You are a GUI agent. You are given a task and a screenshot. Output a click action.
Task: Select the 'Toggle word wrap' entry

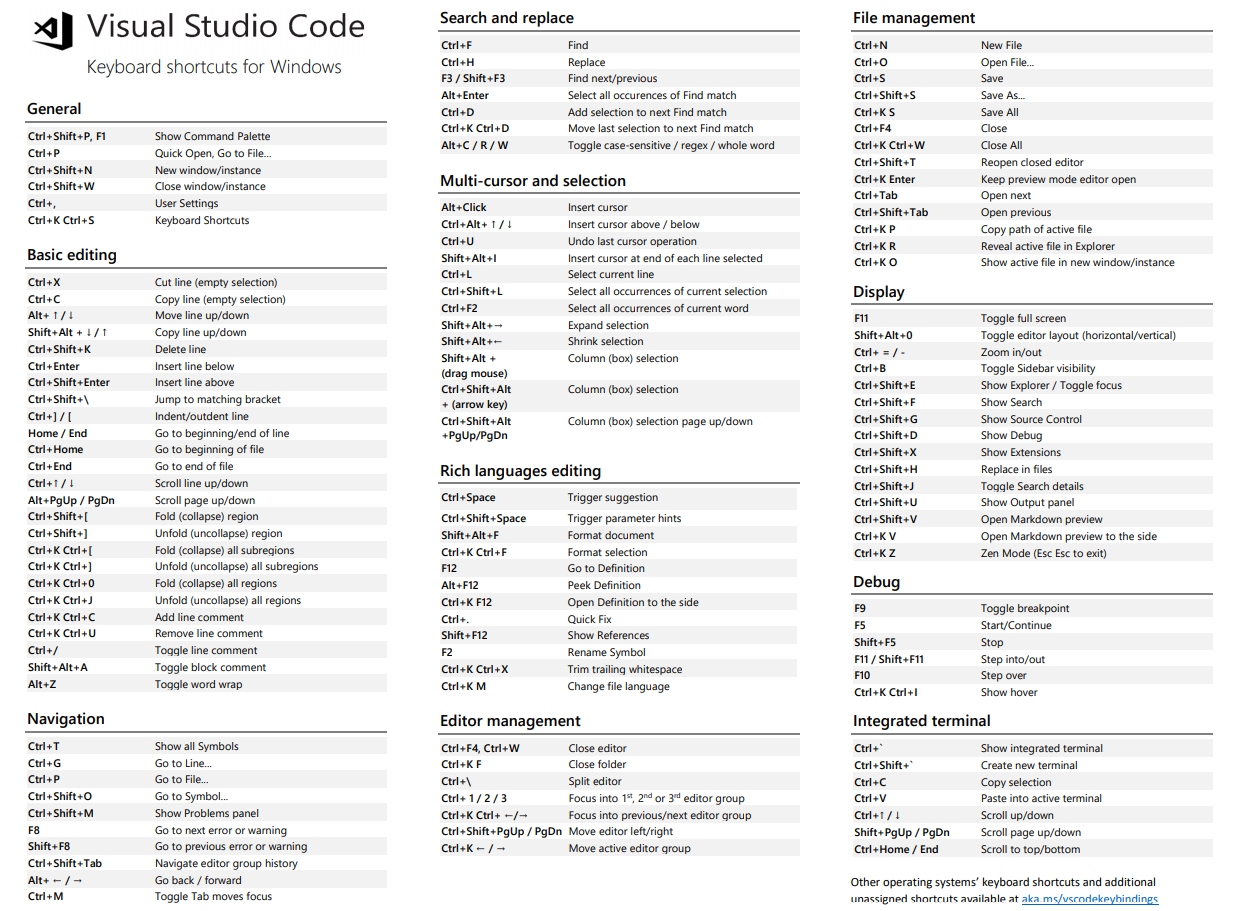tap(198, 684)
